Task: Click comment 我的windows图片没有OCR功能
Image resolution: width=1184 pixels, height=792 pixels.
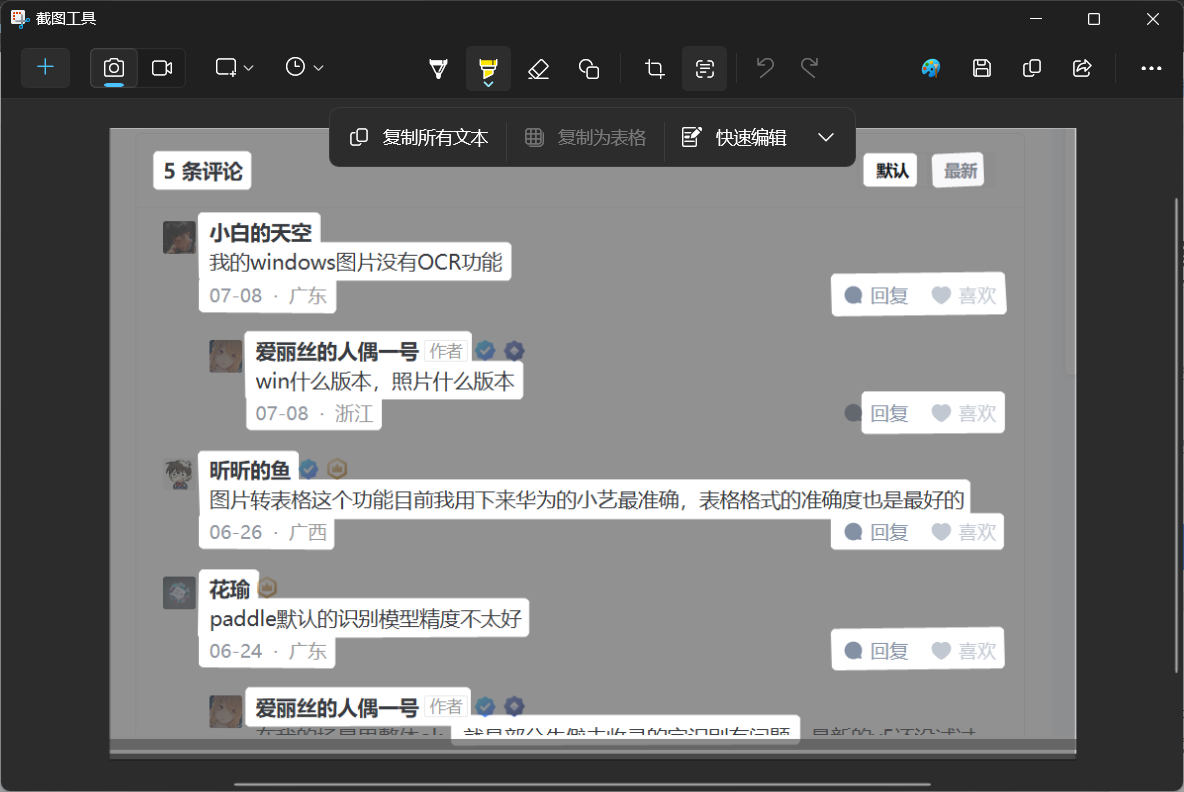Action: click(x=356, y=262)
